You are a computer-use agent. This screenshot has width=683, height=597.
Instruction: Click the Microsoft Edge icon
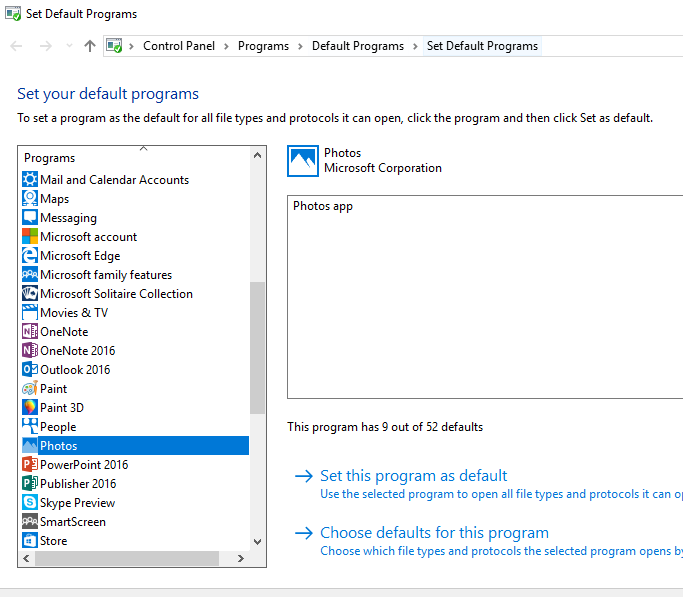click(30, 256)
